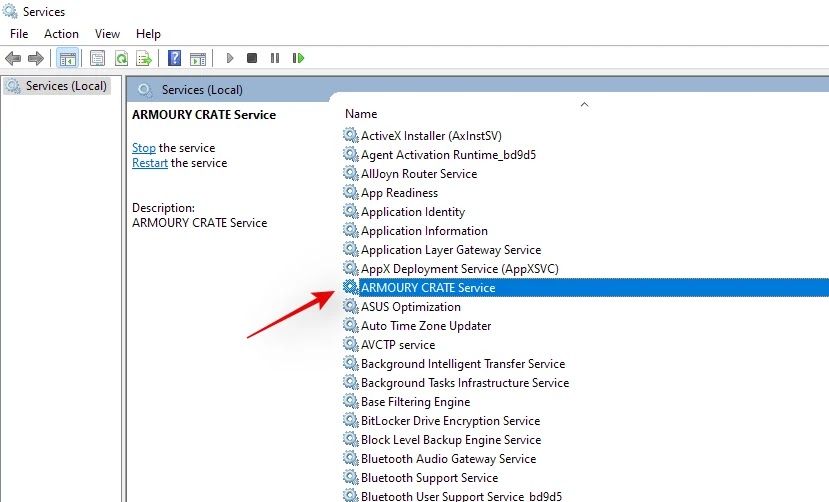Click gear icon beside ASUS Optimization

(351, 306)
